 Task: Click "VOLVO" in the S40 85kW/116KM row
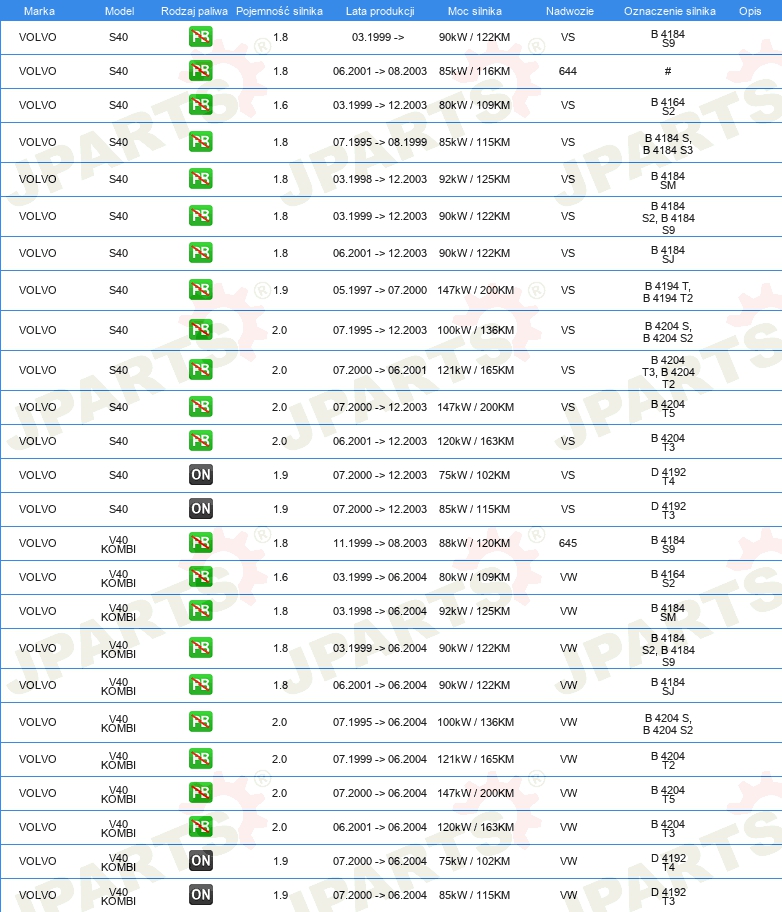pyautogui.click(x=38, y=71)
